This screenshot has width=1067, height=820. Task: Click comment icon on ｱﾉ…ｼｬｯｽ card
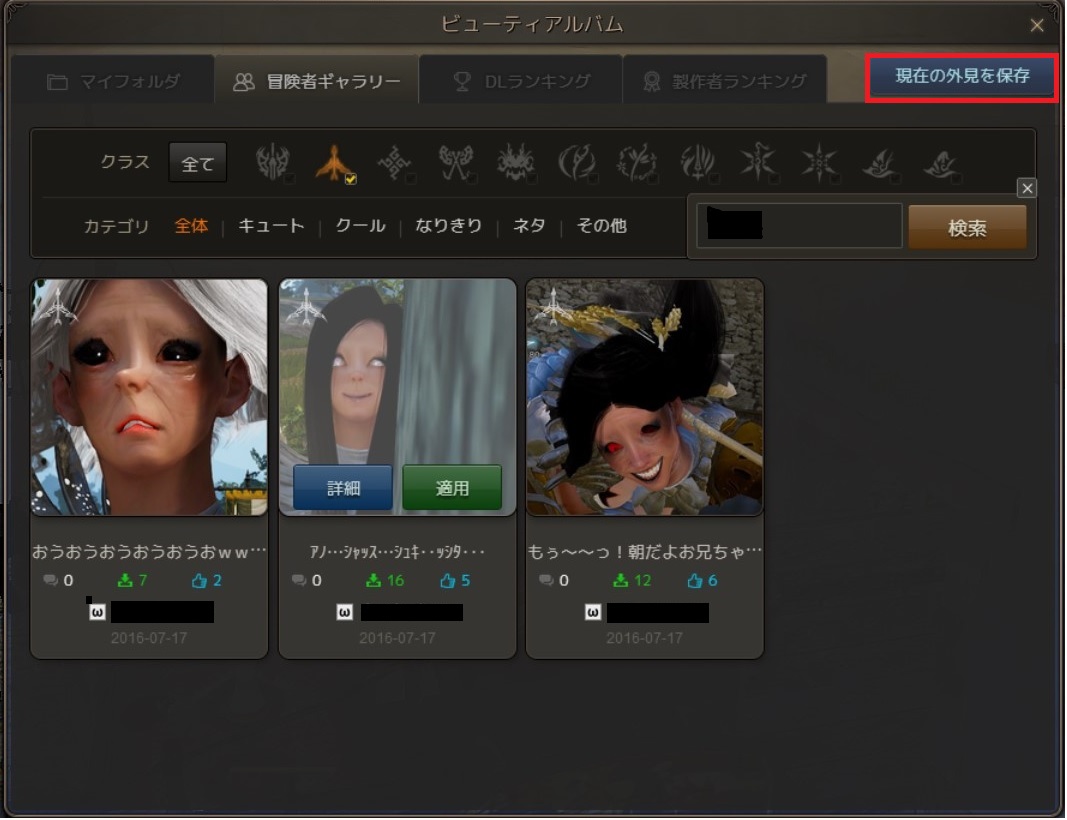(x=299, y=580)
